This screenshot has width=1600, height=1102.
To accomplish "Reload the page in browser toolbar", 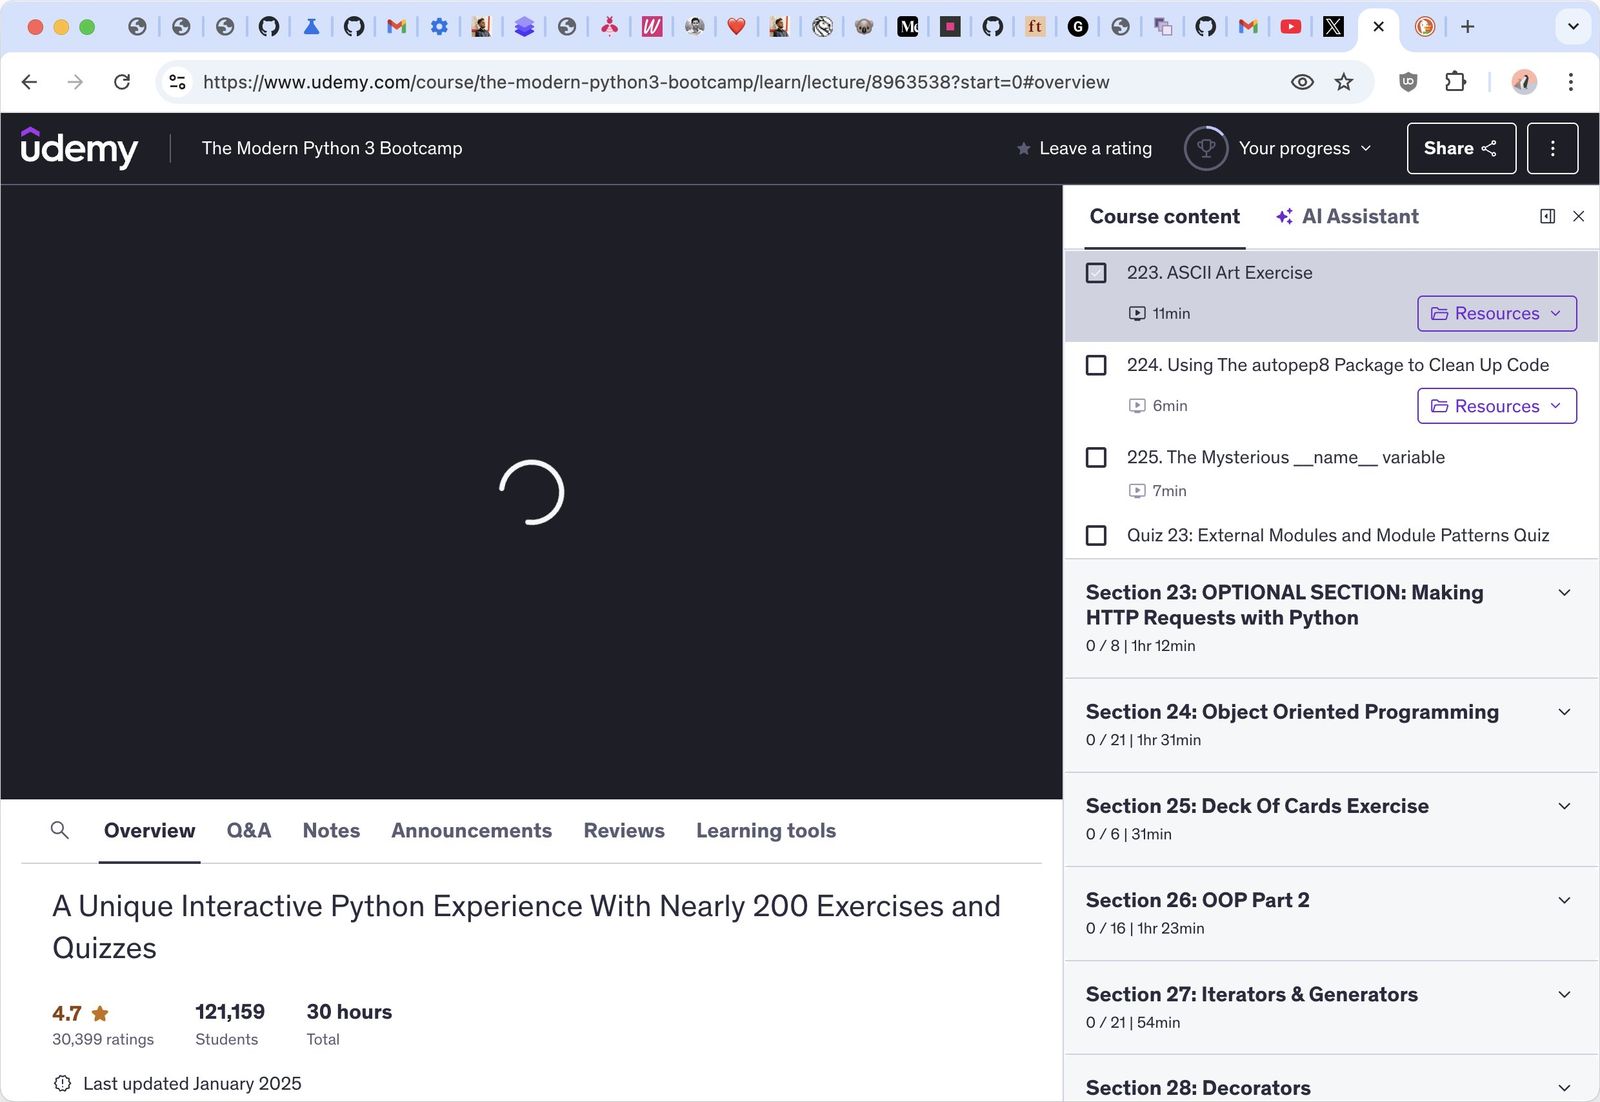I will (x=122, y=82).
